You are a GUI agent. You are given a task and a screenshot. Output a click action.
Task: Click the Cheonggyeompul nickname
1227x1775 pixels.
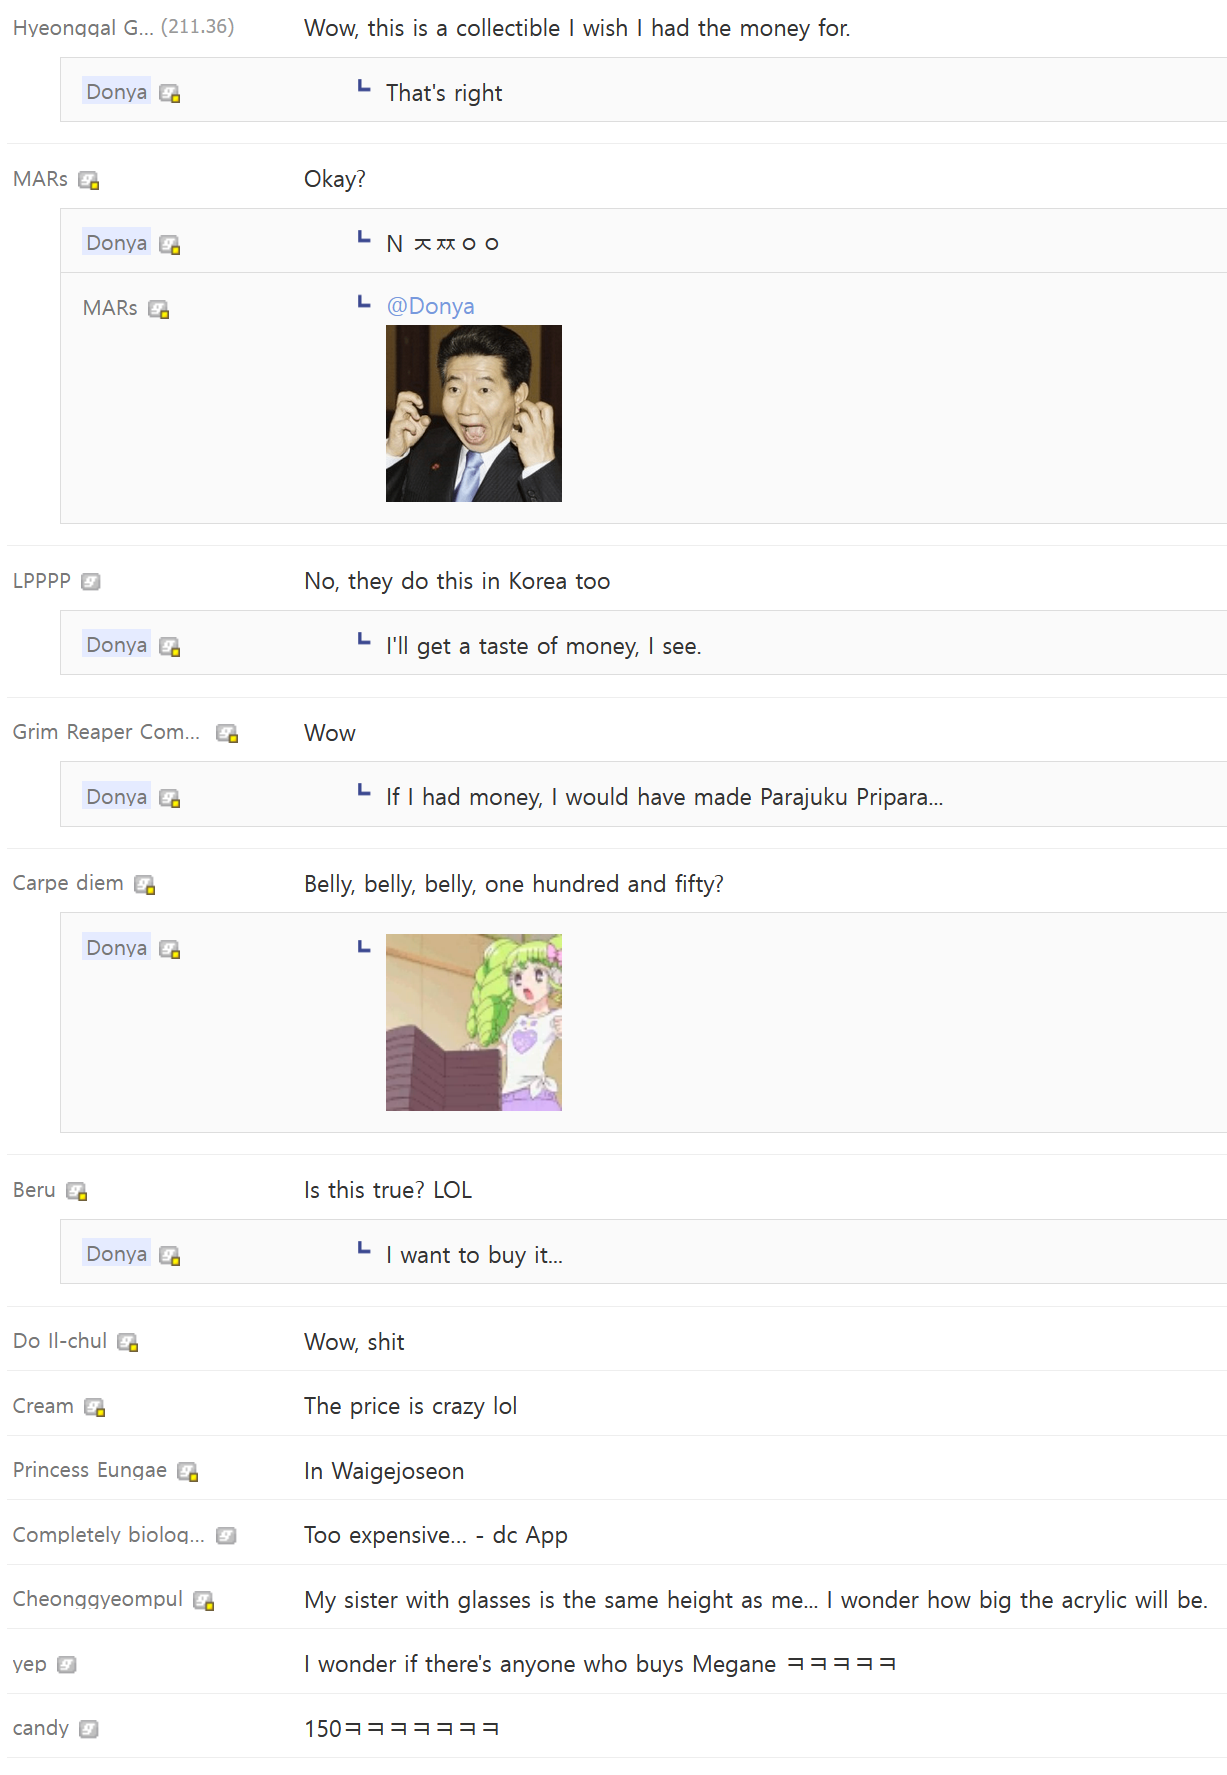98,1599
